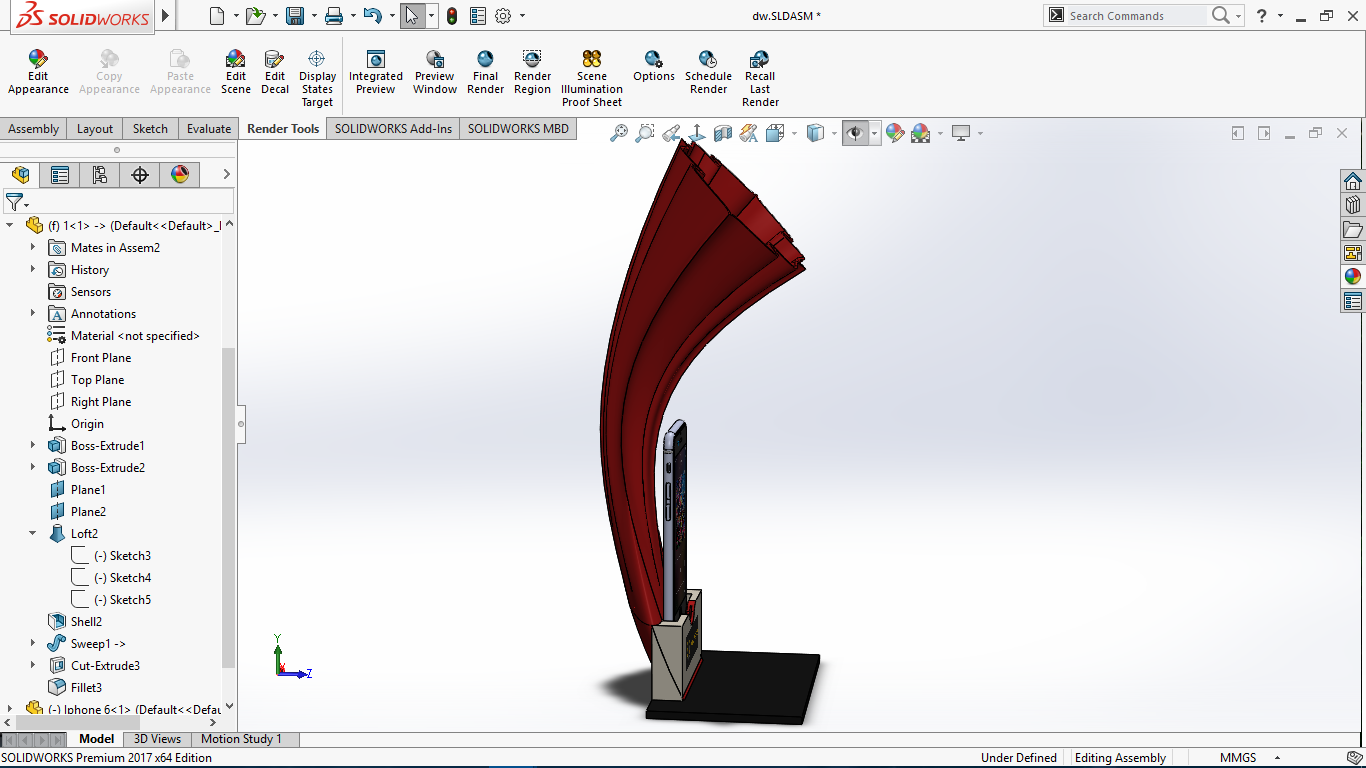Toggle Section View
1366x768 pixels.
(x=723, y=133)
